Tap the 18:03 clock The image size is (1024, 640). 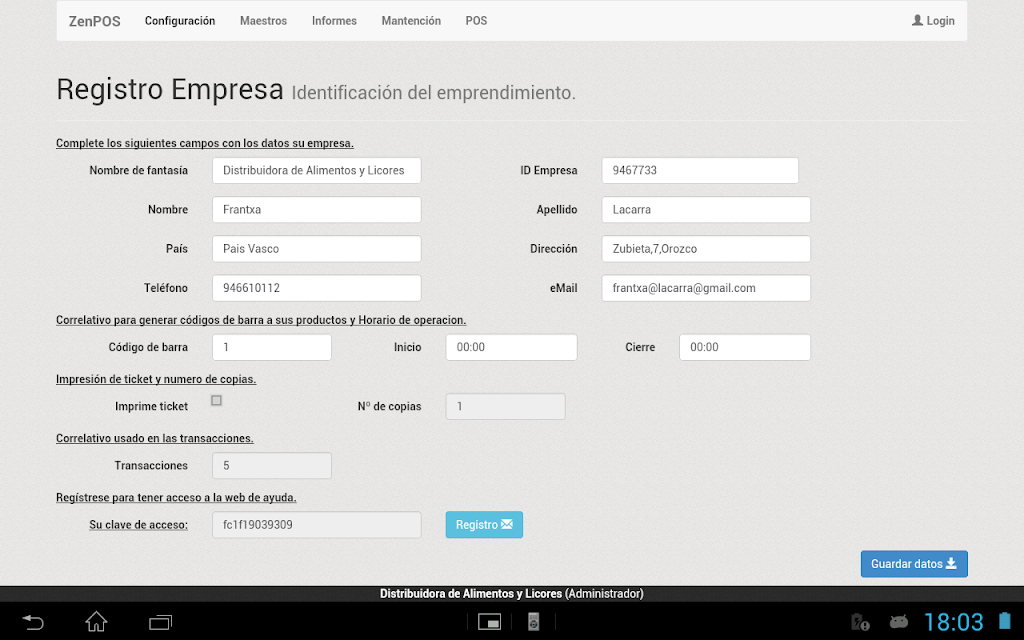coord(953,622)
